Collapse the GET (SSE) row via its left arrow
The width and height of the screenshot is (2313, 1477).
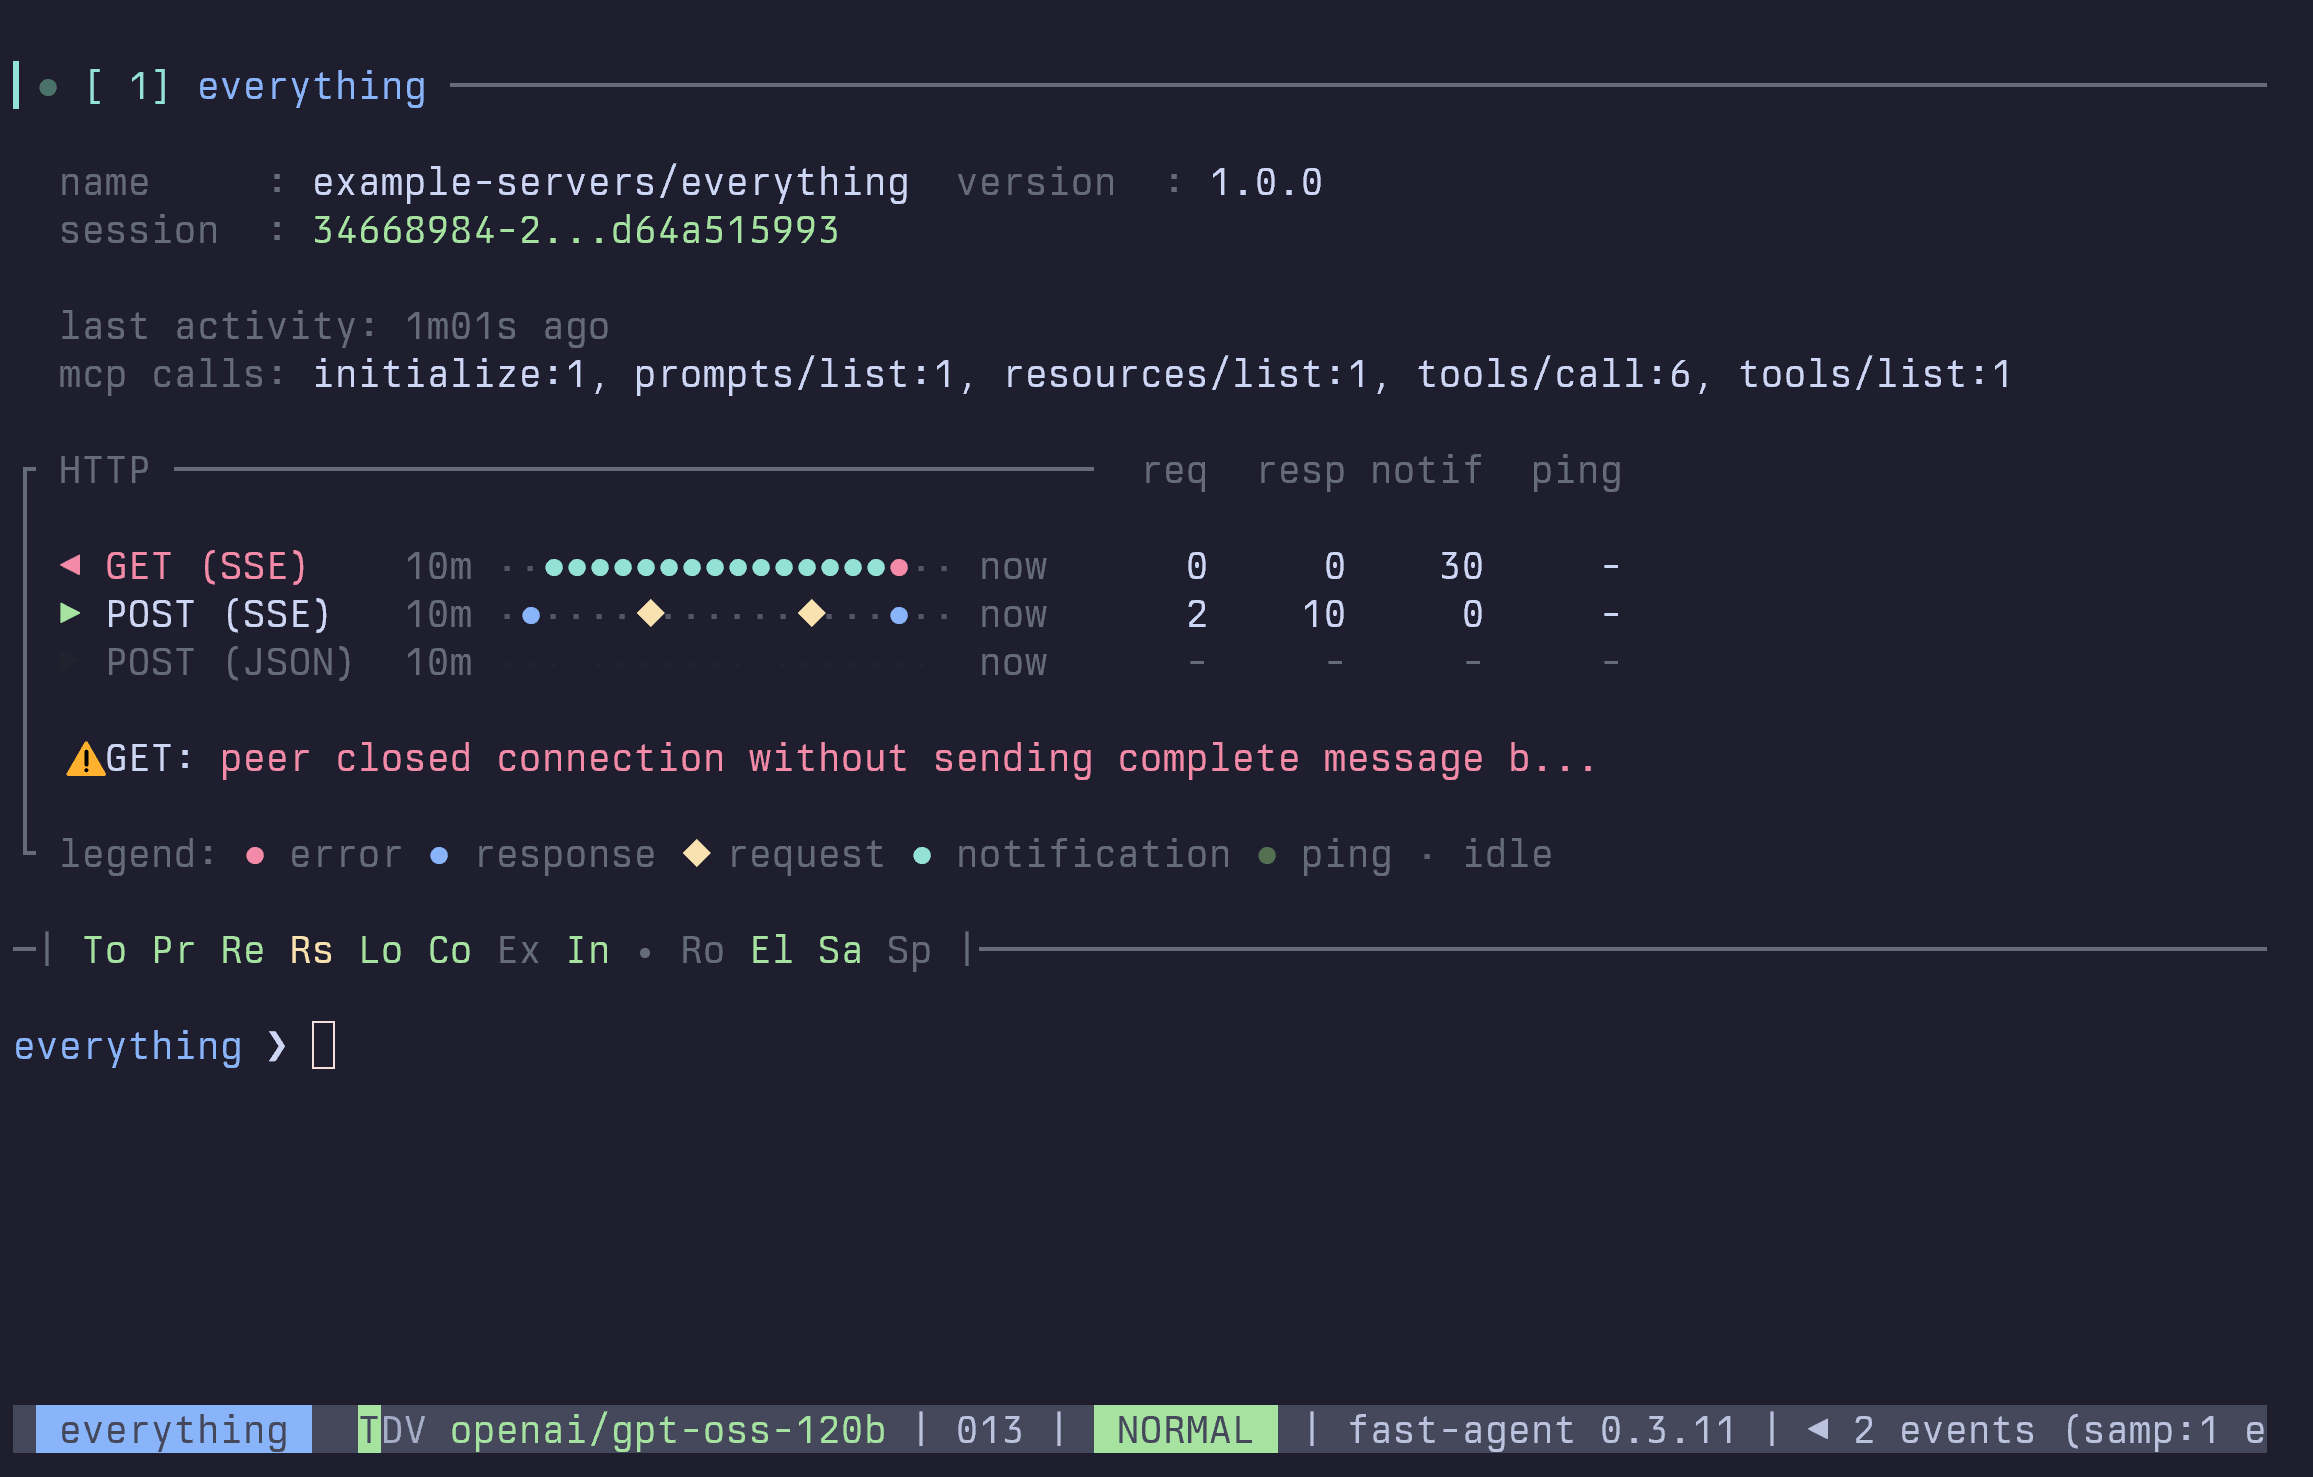point(69,565)
